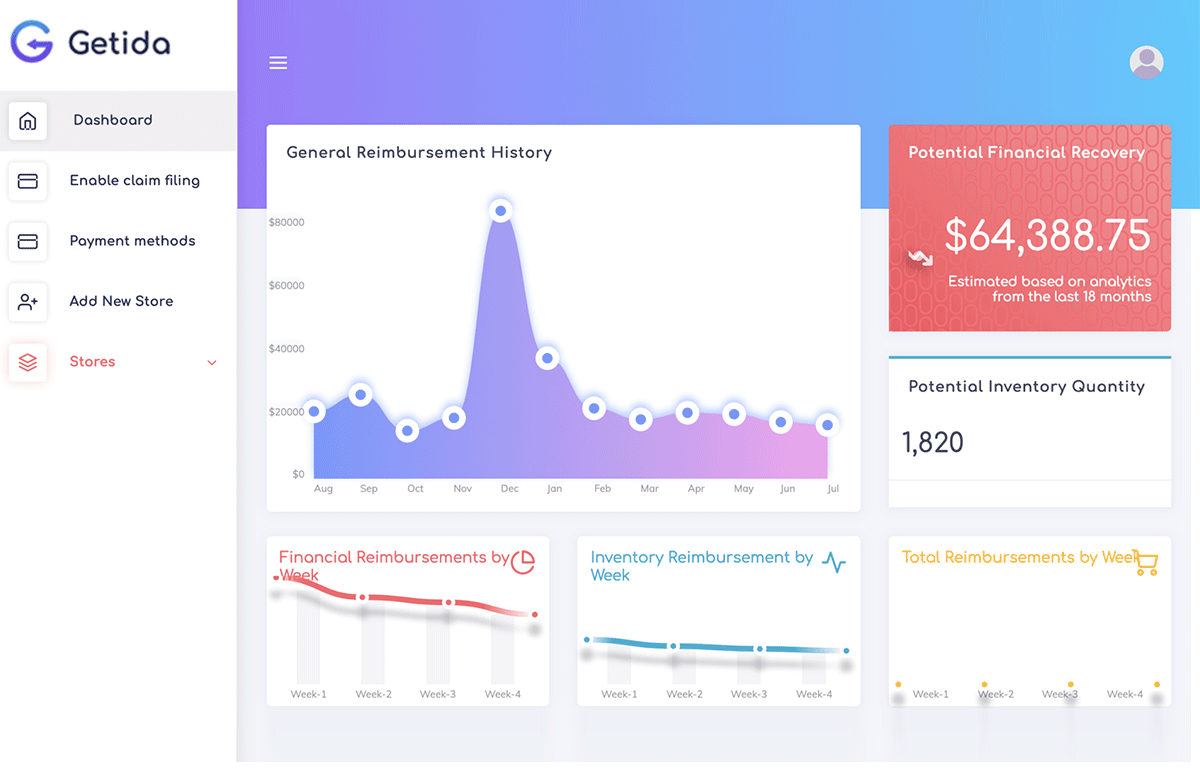Click the Potential Financial Recovery heading
Image resolution: width=1200 pixels, height=773 pixels.
(1027, 153)
